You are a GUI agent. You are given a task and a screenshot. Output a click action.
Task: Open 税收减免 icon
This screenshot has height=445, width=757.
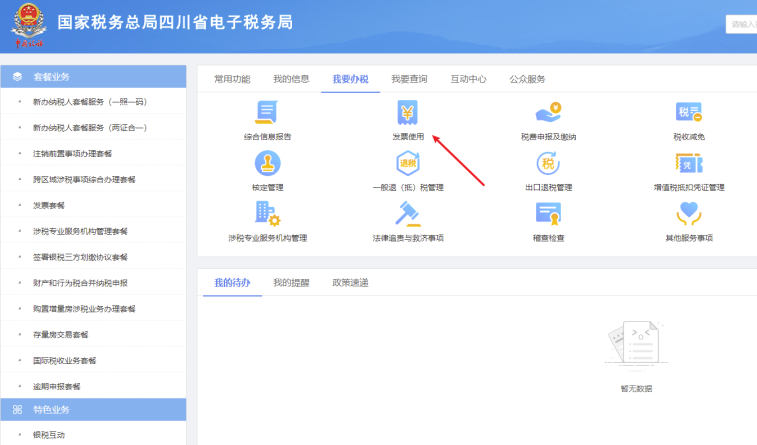click(x=689, y=112)
